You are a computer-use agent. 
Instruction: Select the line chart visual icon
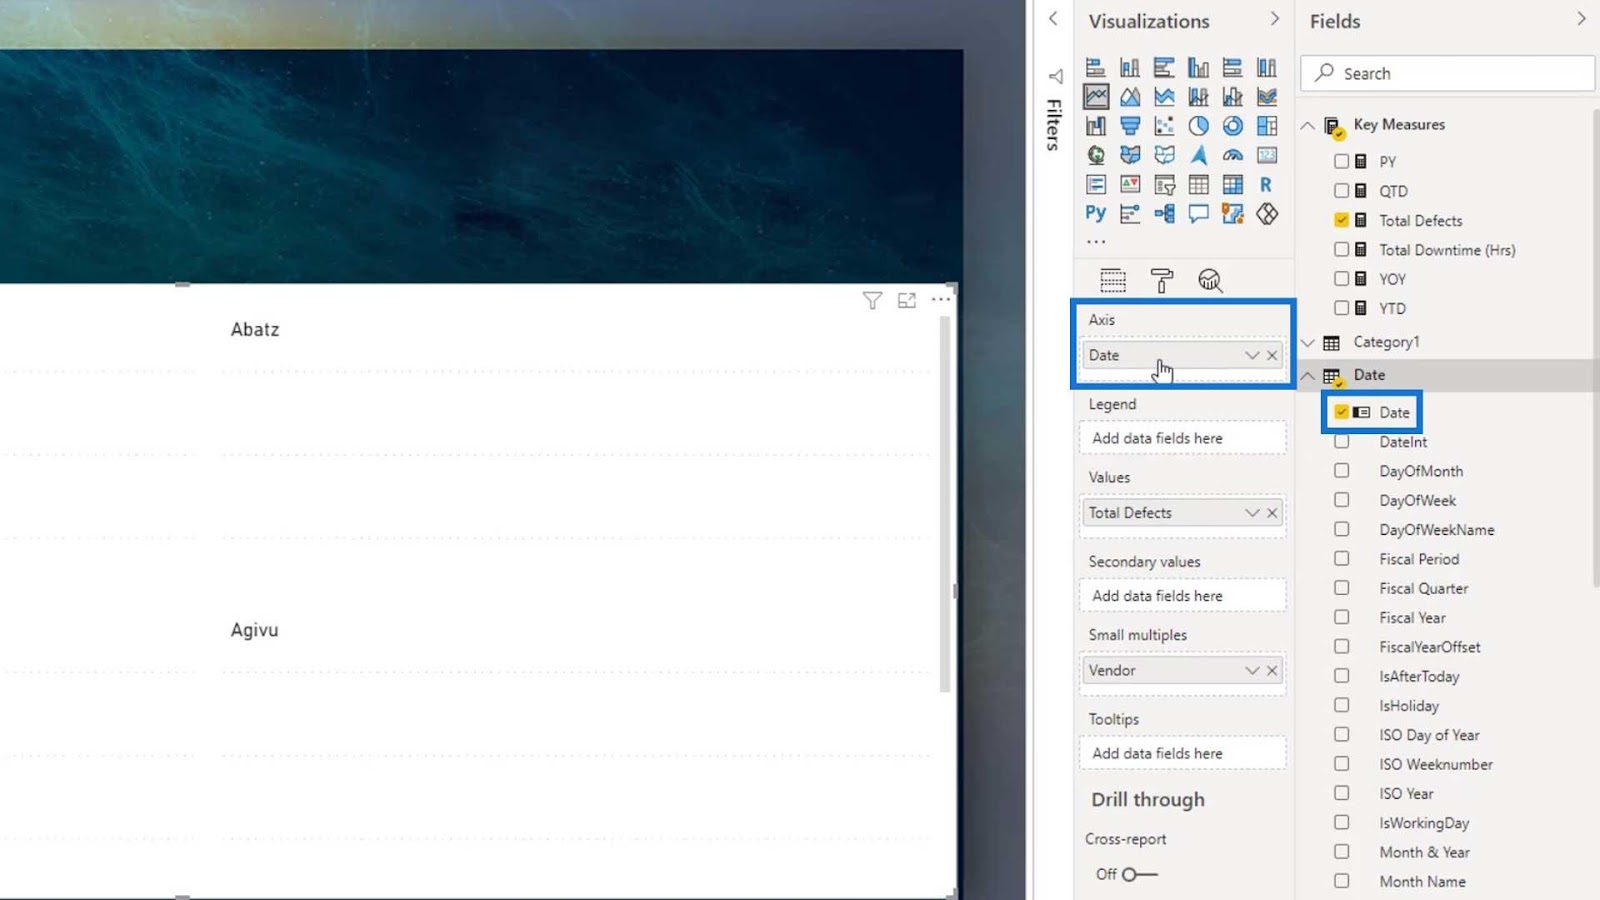[1096, 97]
